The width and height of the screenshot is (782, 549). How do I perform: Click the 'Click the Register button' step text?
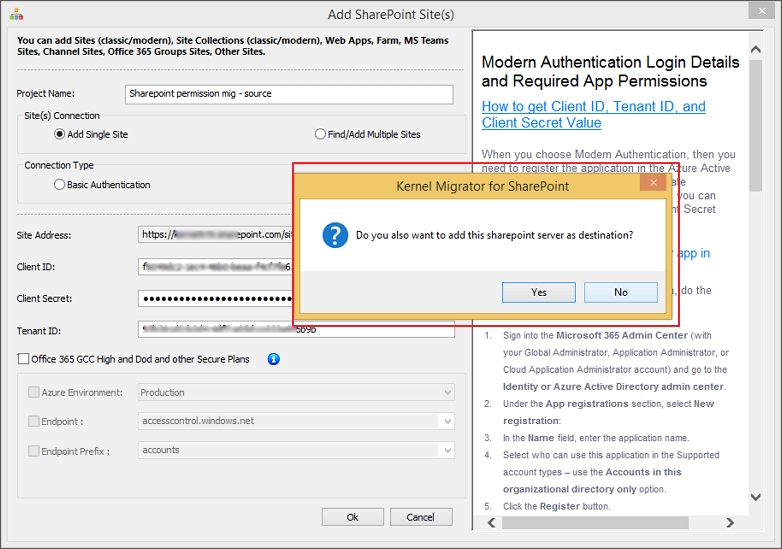point(557,506)
